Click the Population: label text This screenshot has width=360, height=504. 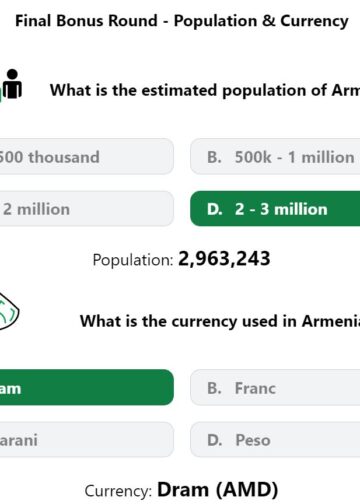tap(133, 260)
